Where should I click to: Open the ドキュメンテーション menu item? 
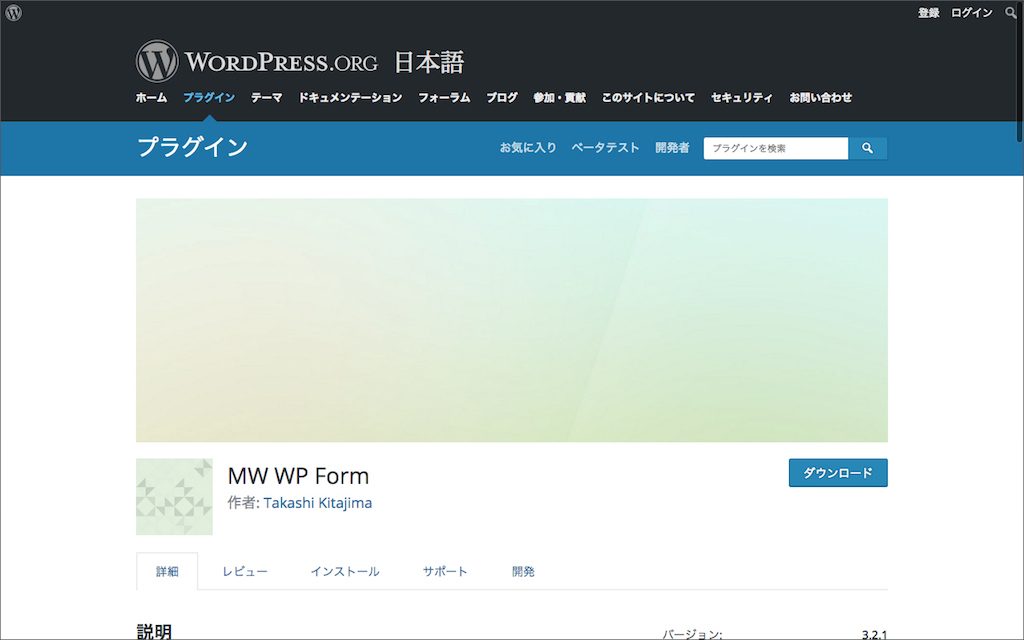coord(350,97)
